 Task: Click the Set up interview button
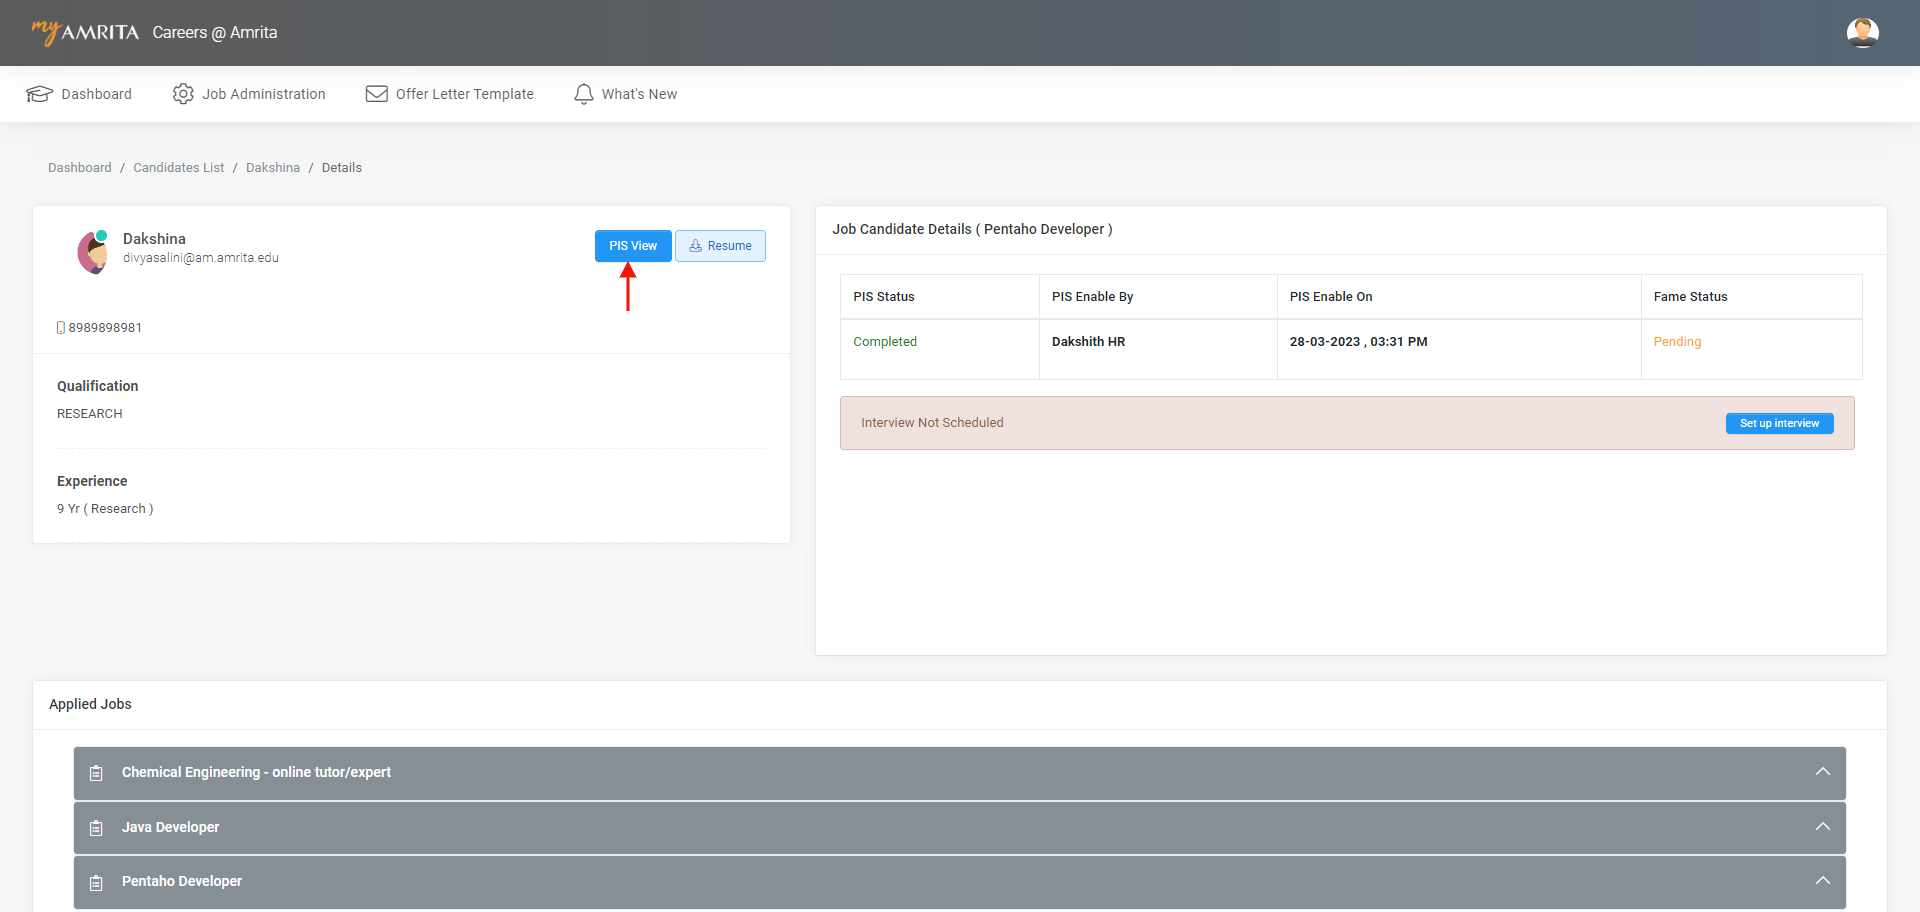point(1779,423)
